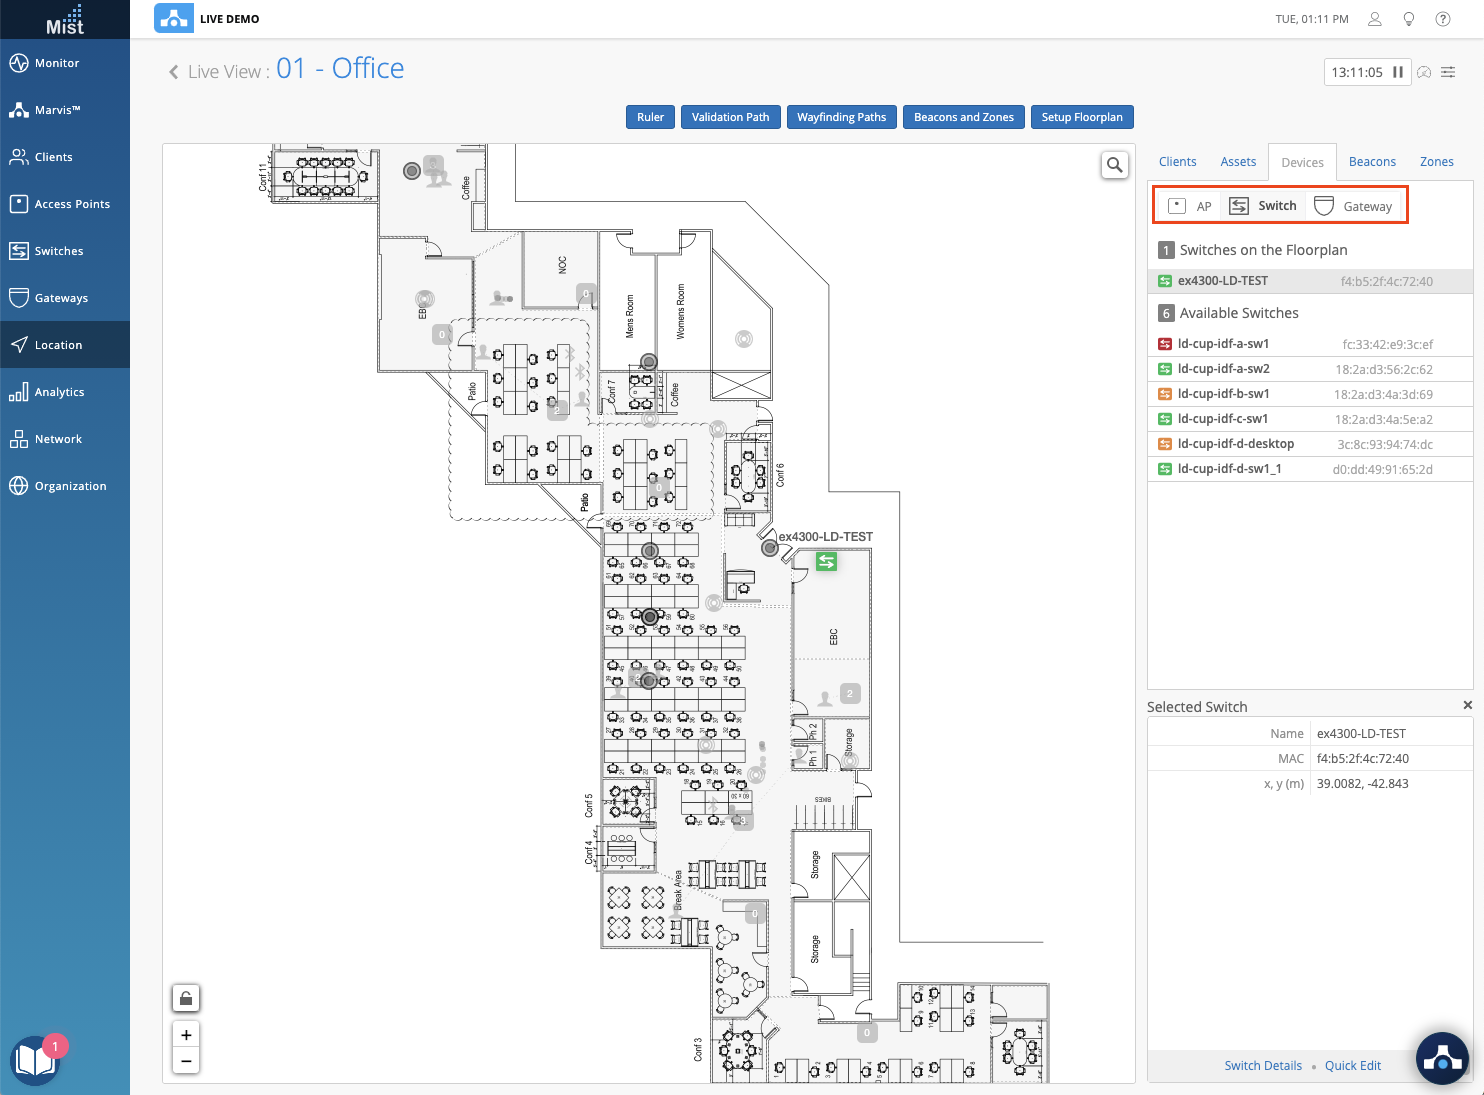Close the Selected Switch panel
1484x1095 pixels.
click(x=1468, y=705)
